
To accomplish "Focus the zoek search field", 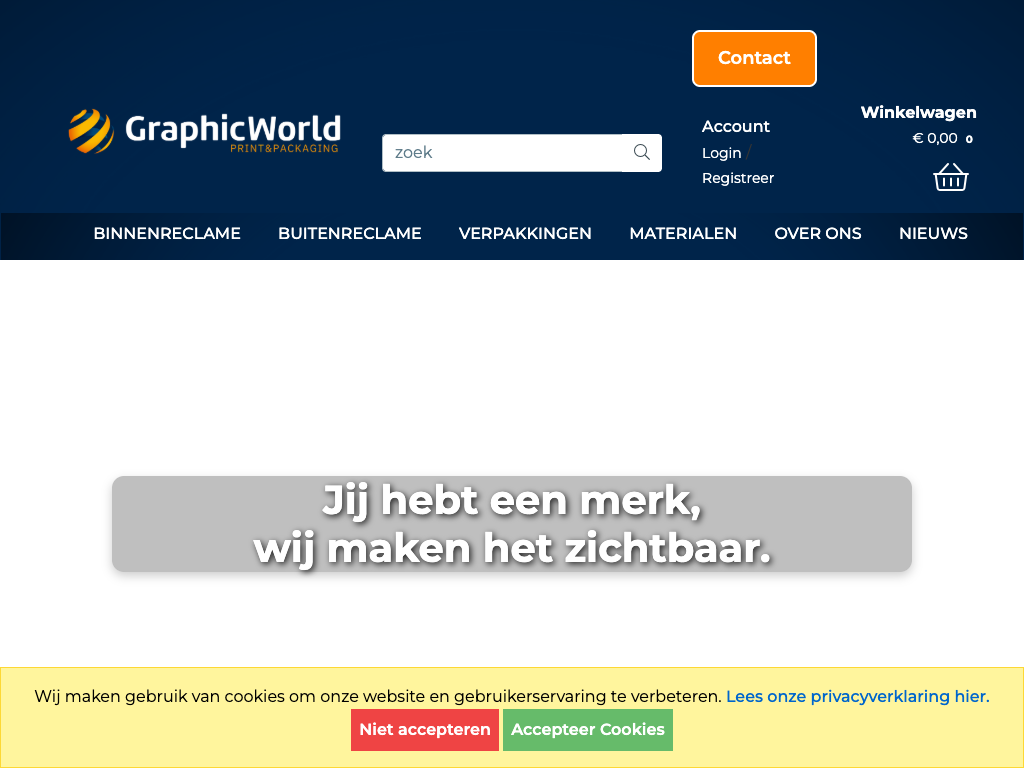I will pos(502,153).
